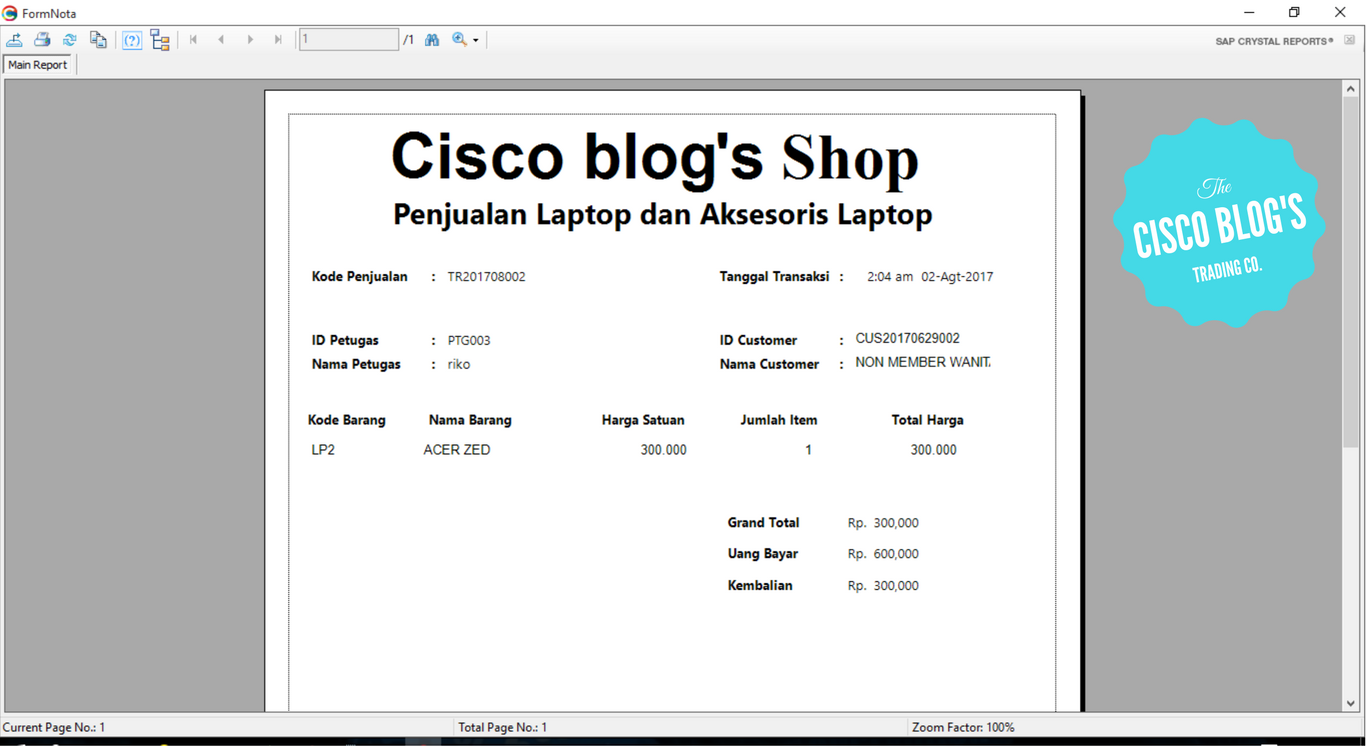Click transaction code TR201708002
This screenshot has width=1366, height=746.
tap(486, 277)
